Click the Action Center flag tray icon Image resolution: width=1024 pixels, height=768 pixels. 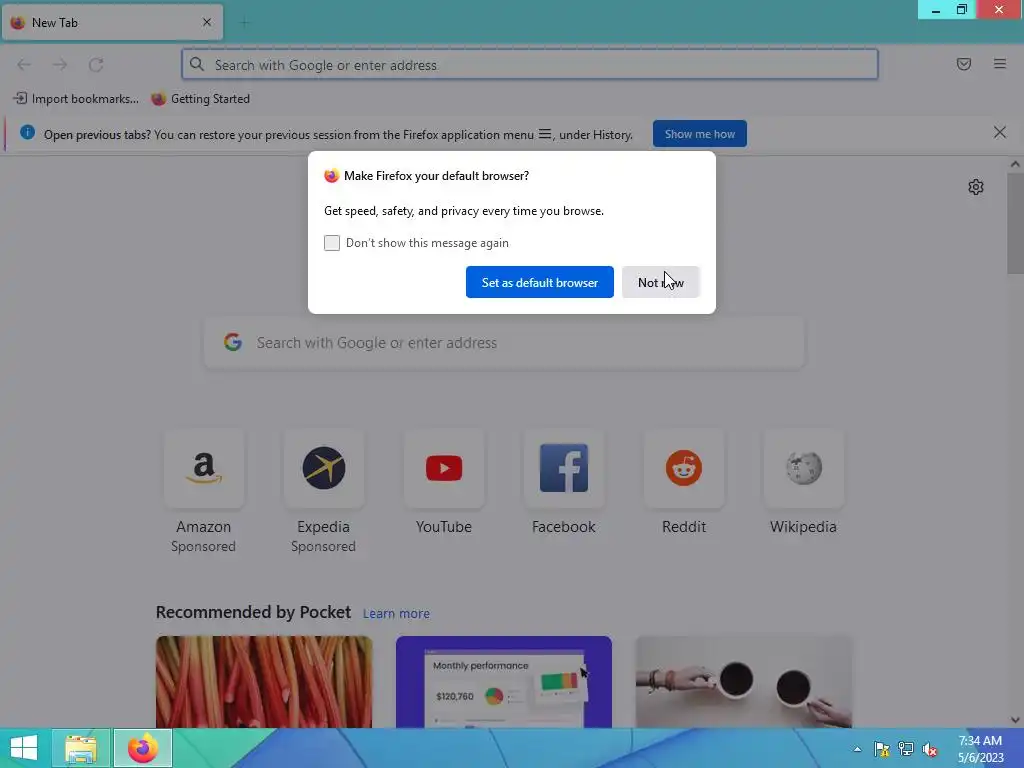pos(882,749)
